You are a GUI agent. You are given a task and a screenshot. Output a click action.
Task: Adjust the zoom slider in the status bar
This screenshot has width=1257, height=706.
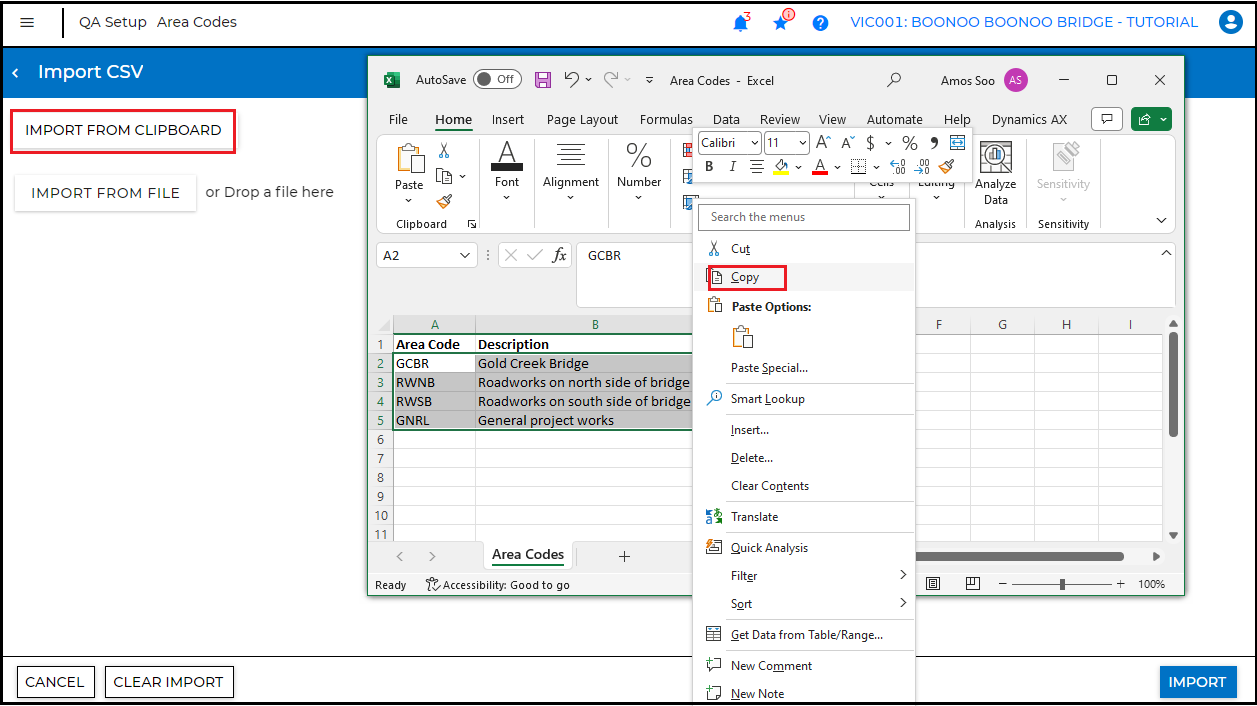click(1062, 583)
